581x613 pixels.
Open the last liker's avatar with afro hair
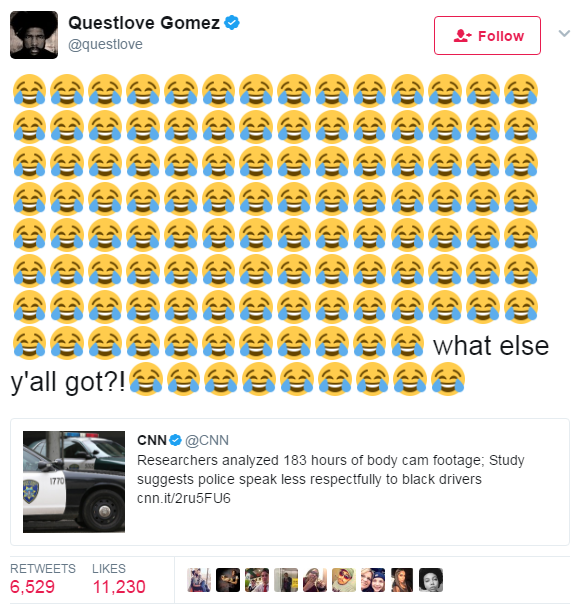431,580
